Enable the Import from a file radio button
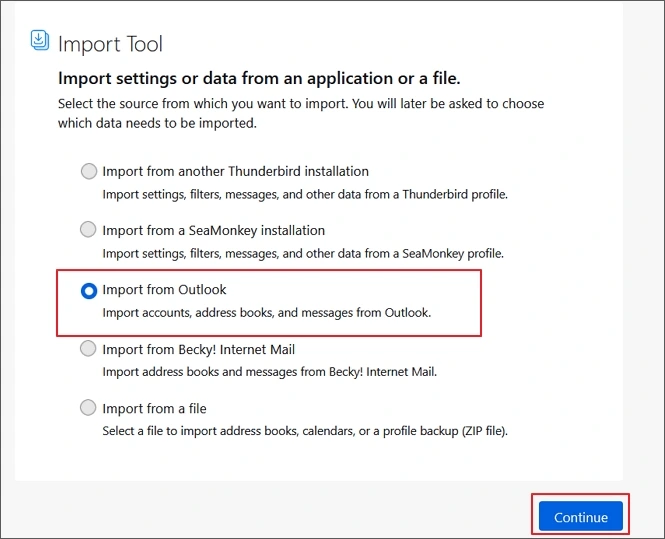The height and width of the screenshot is (539, 665). point(89,408)
